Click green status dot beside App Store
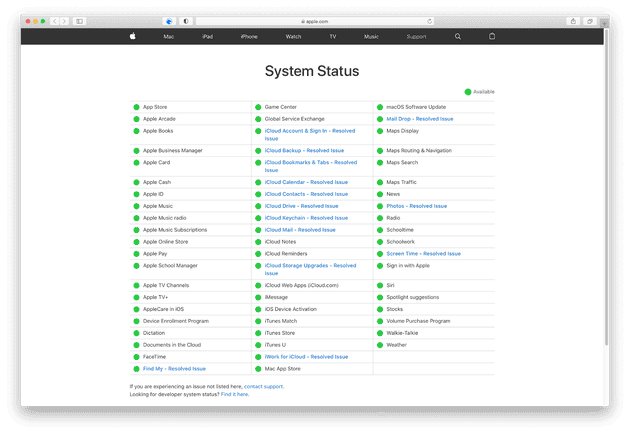Screen dimensions: 630x434 (x=136, y=107)
